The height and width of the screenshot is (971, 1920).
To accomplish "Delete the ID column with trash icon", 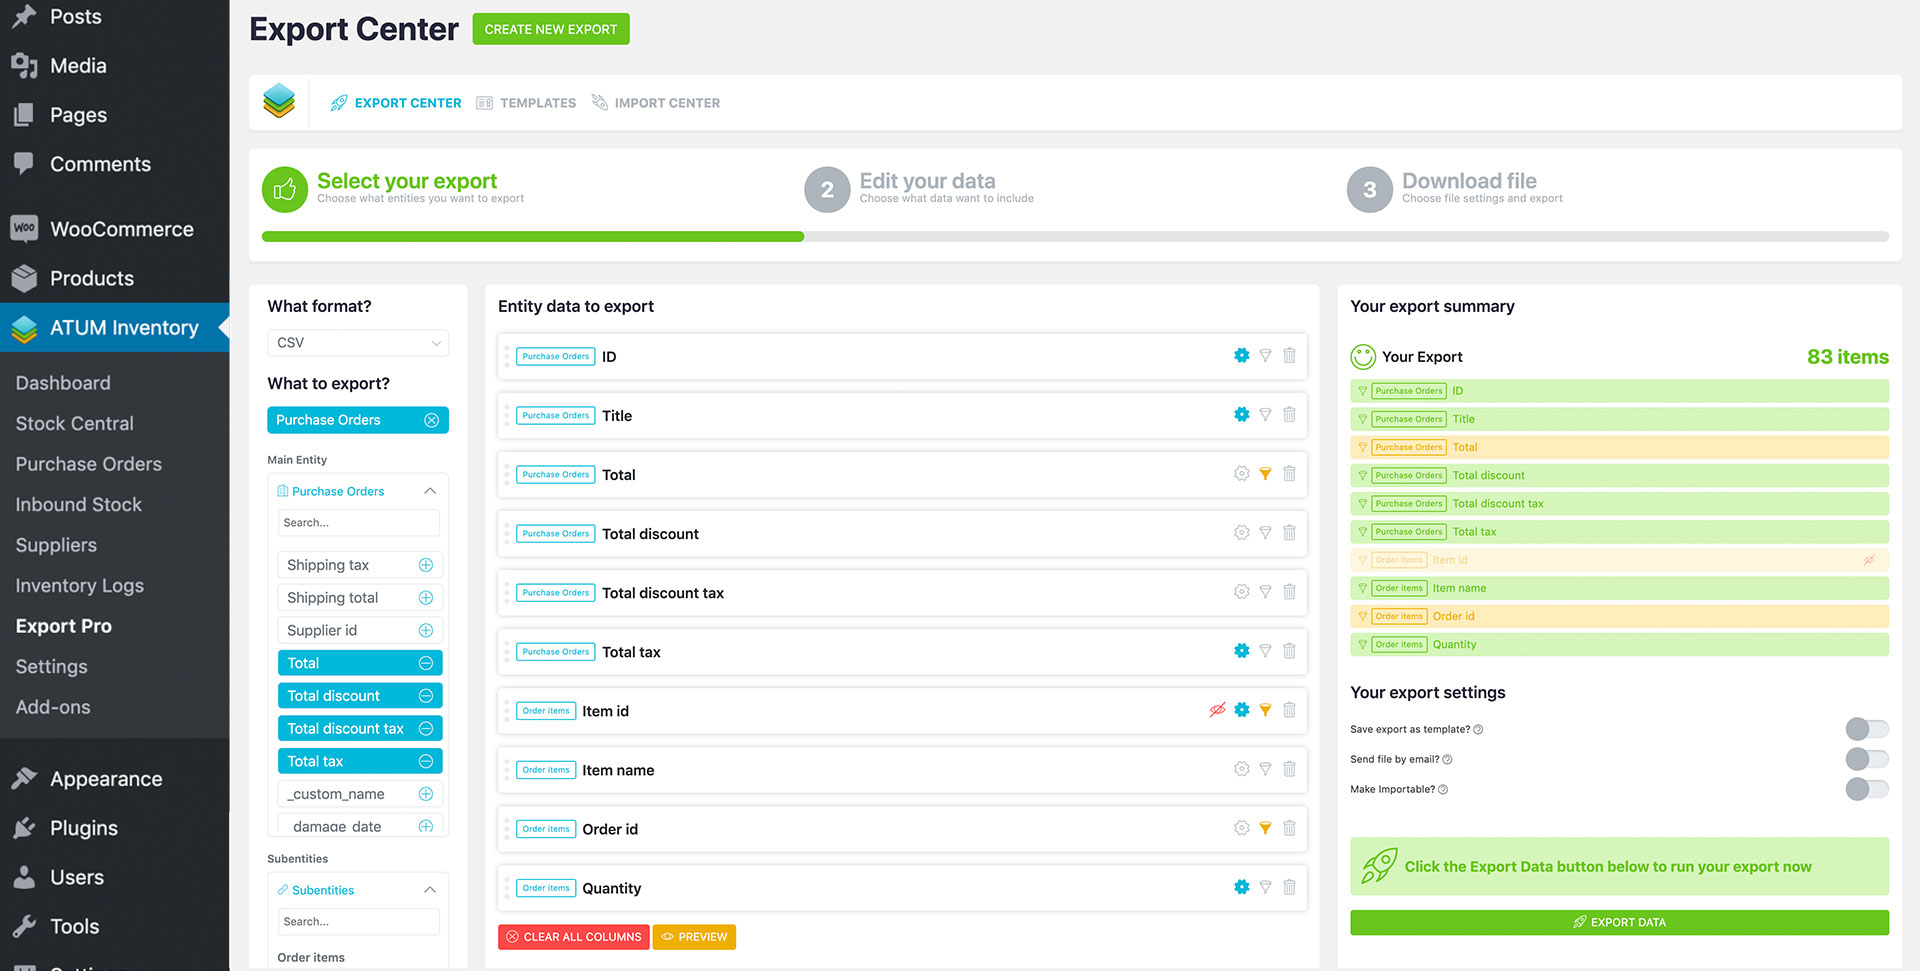I will [x=1289, y=355].
